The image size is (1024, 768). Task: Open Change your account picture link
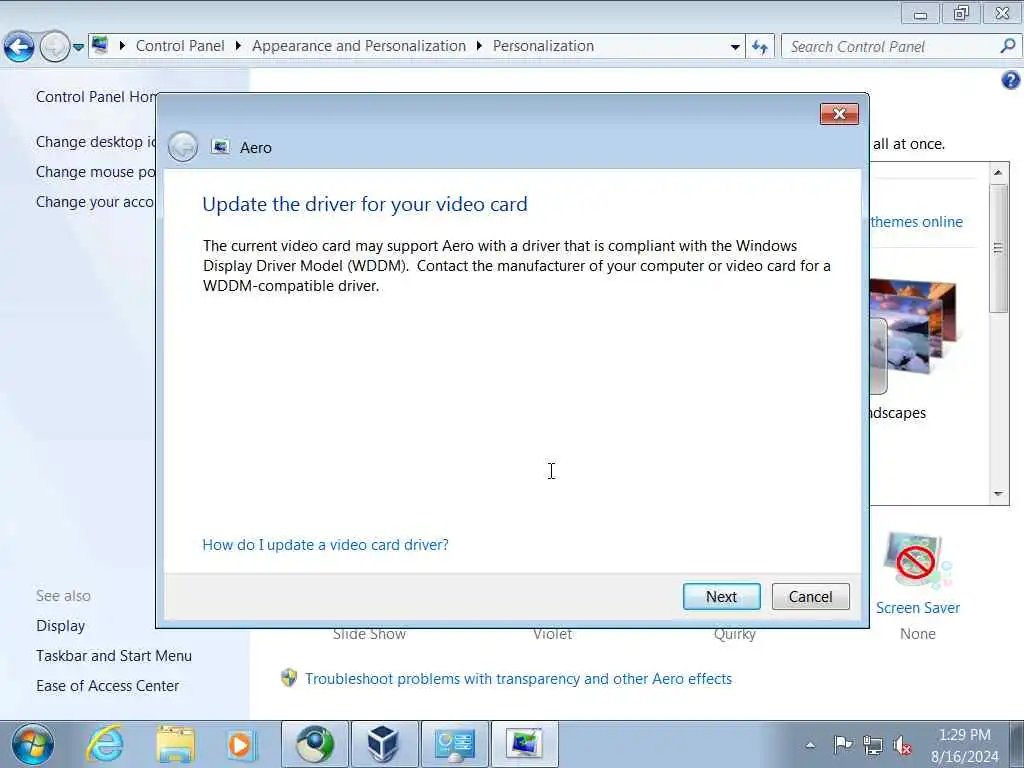click(x=96, y=202)
